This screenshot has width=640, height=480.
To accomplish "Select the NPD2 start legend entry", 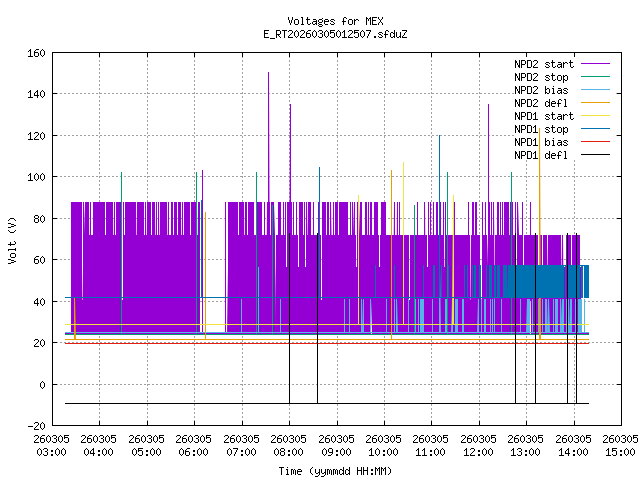I will 543,64.
